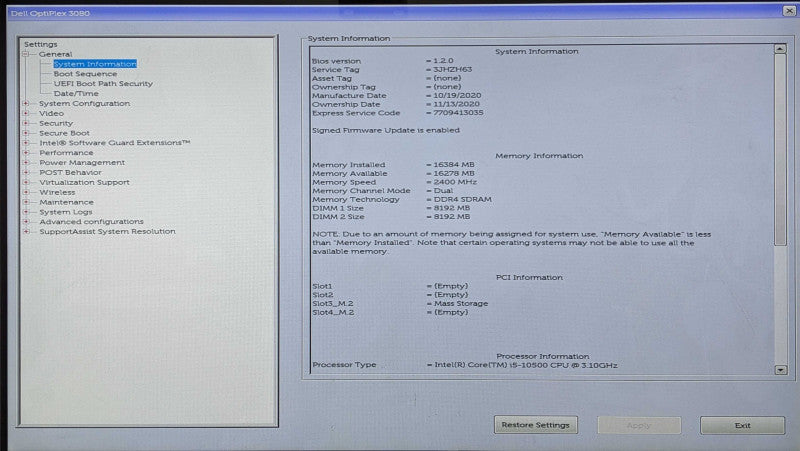Click the Memory Installed value 16384 MB
Image resolution: width=800 pixels, height=451 pixels.
pos(454,165)
